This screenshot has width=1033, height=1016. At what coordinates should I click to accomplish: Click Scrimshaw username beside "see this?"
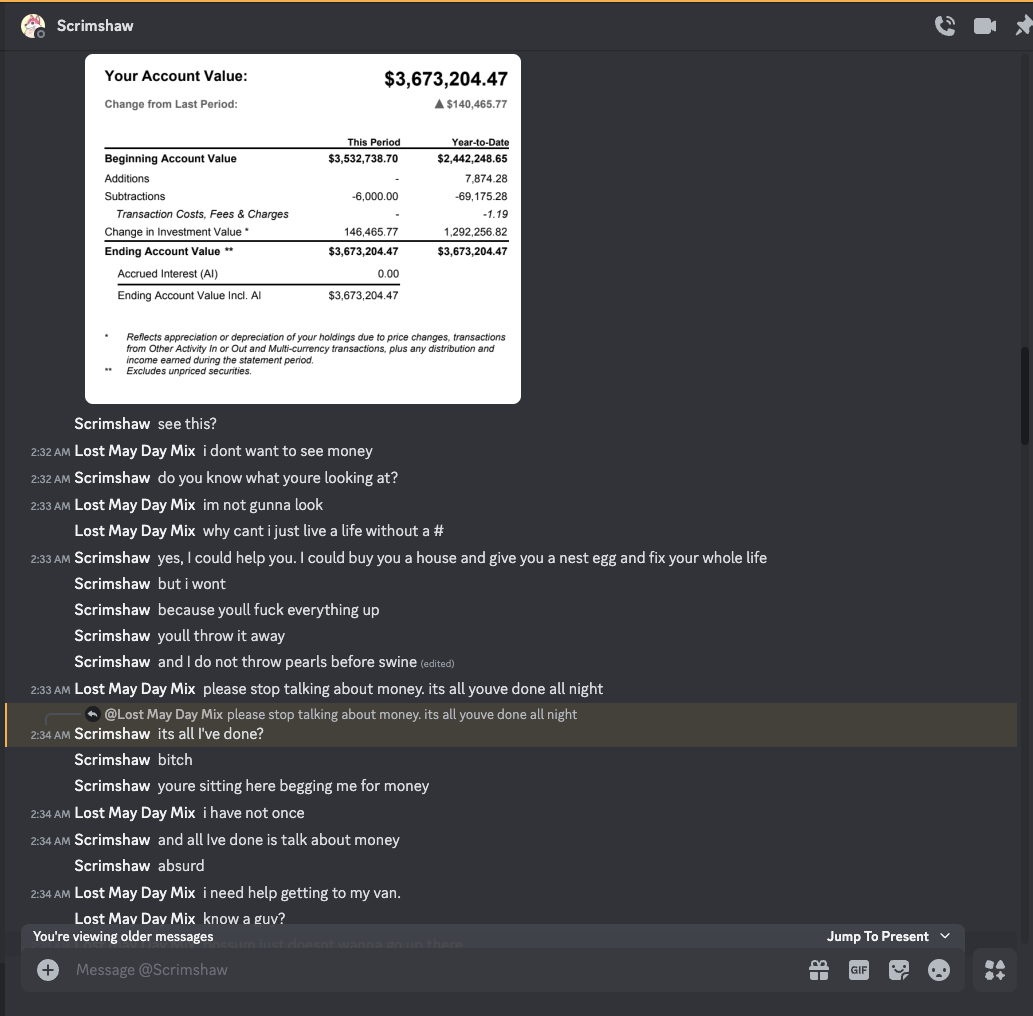point(112,424)
